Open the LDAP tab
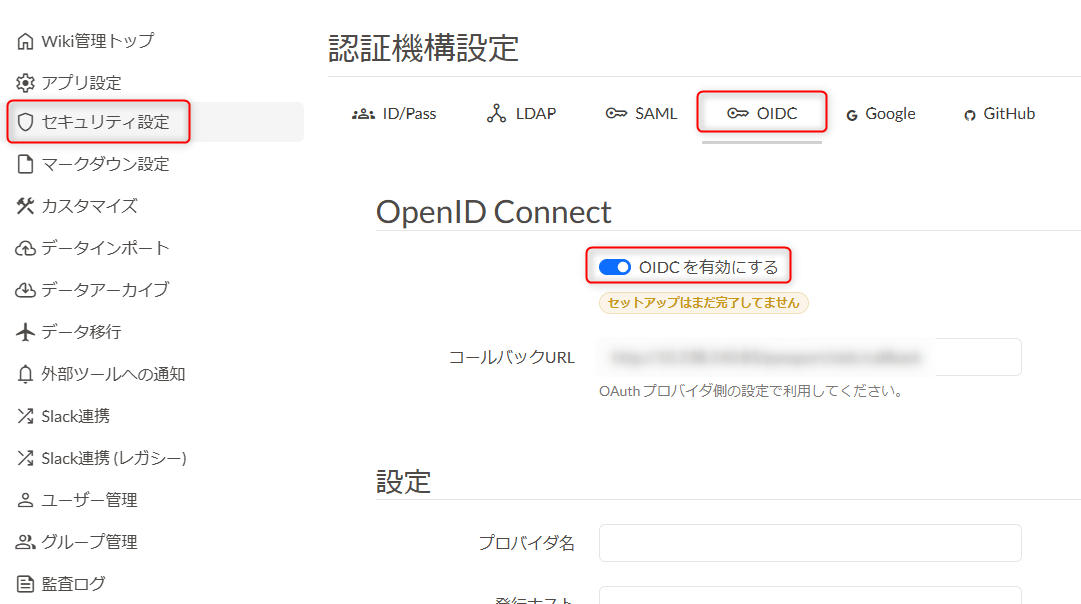Screen dimensions: 1081x604 click(x=521, y=114)
